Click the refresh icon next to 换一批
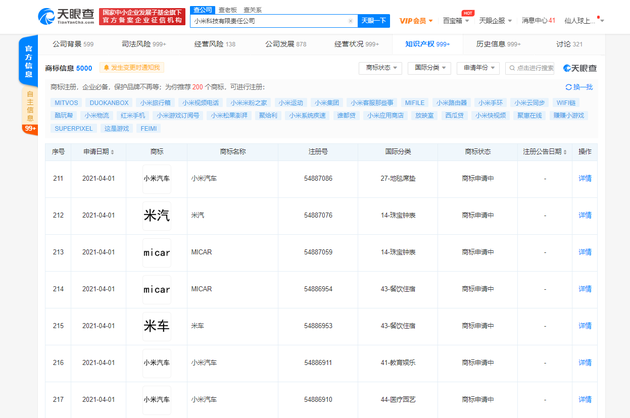This screenshot has width=630, height=418. [568, 87]
